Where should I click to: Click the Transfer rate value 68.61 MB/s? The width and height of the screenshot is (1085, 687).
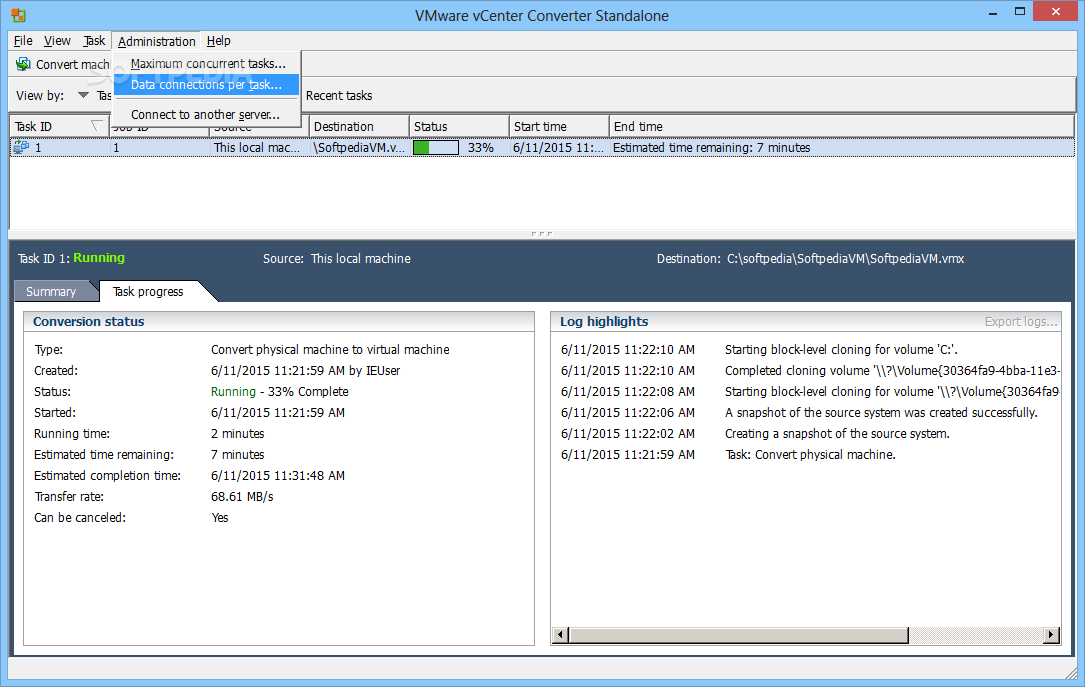[x=242, y=497]
